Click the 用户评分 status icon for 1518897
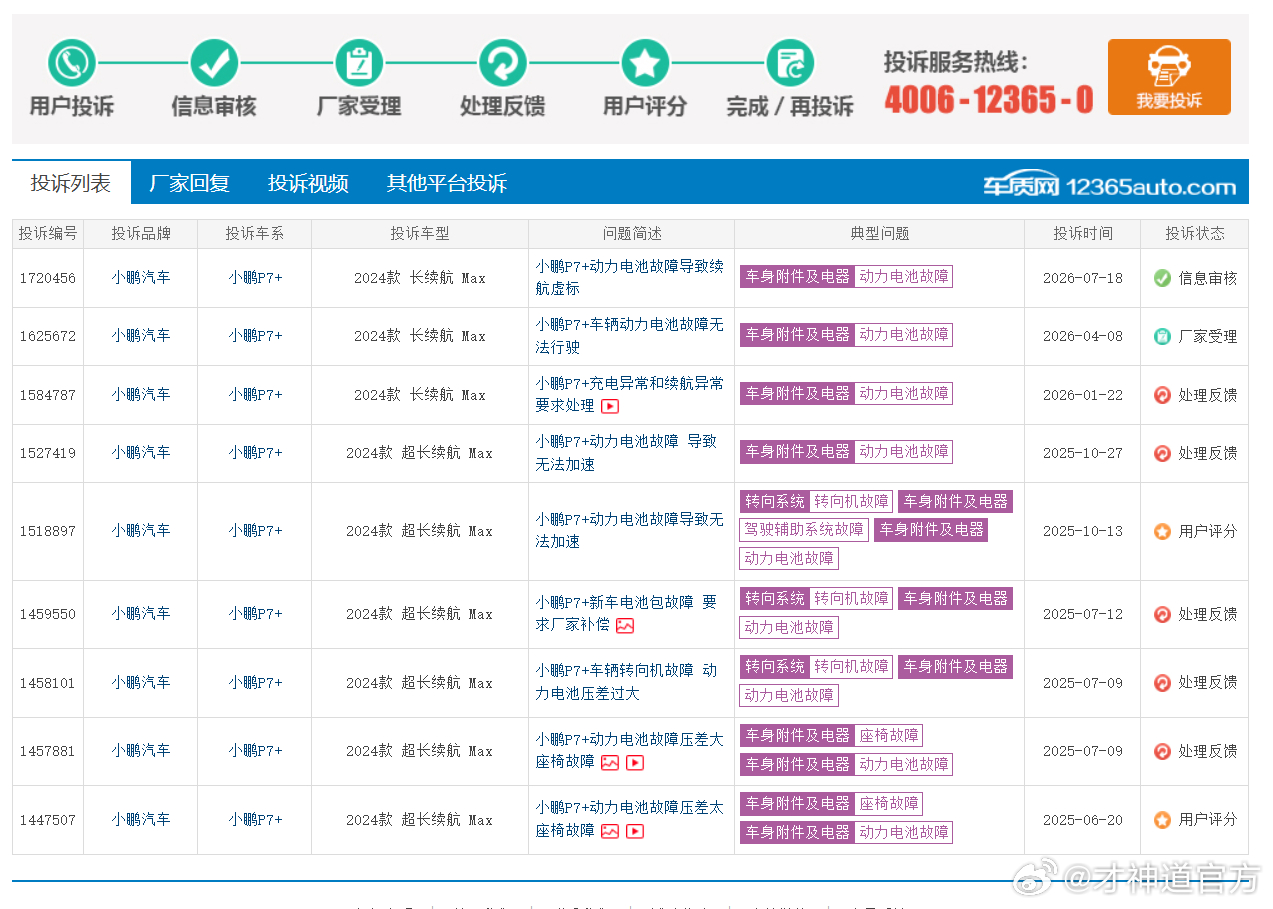This screenshot has width=1273, height=909. coord(1162,531)
